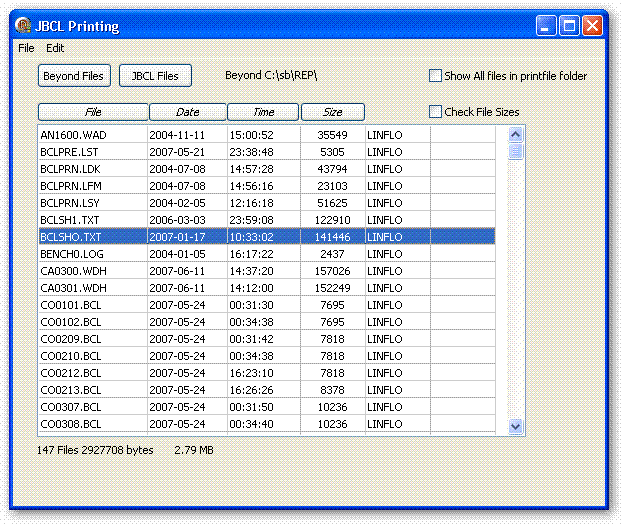Click the scroll up arrow of file list

[516, 134]
